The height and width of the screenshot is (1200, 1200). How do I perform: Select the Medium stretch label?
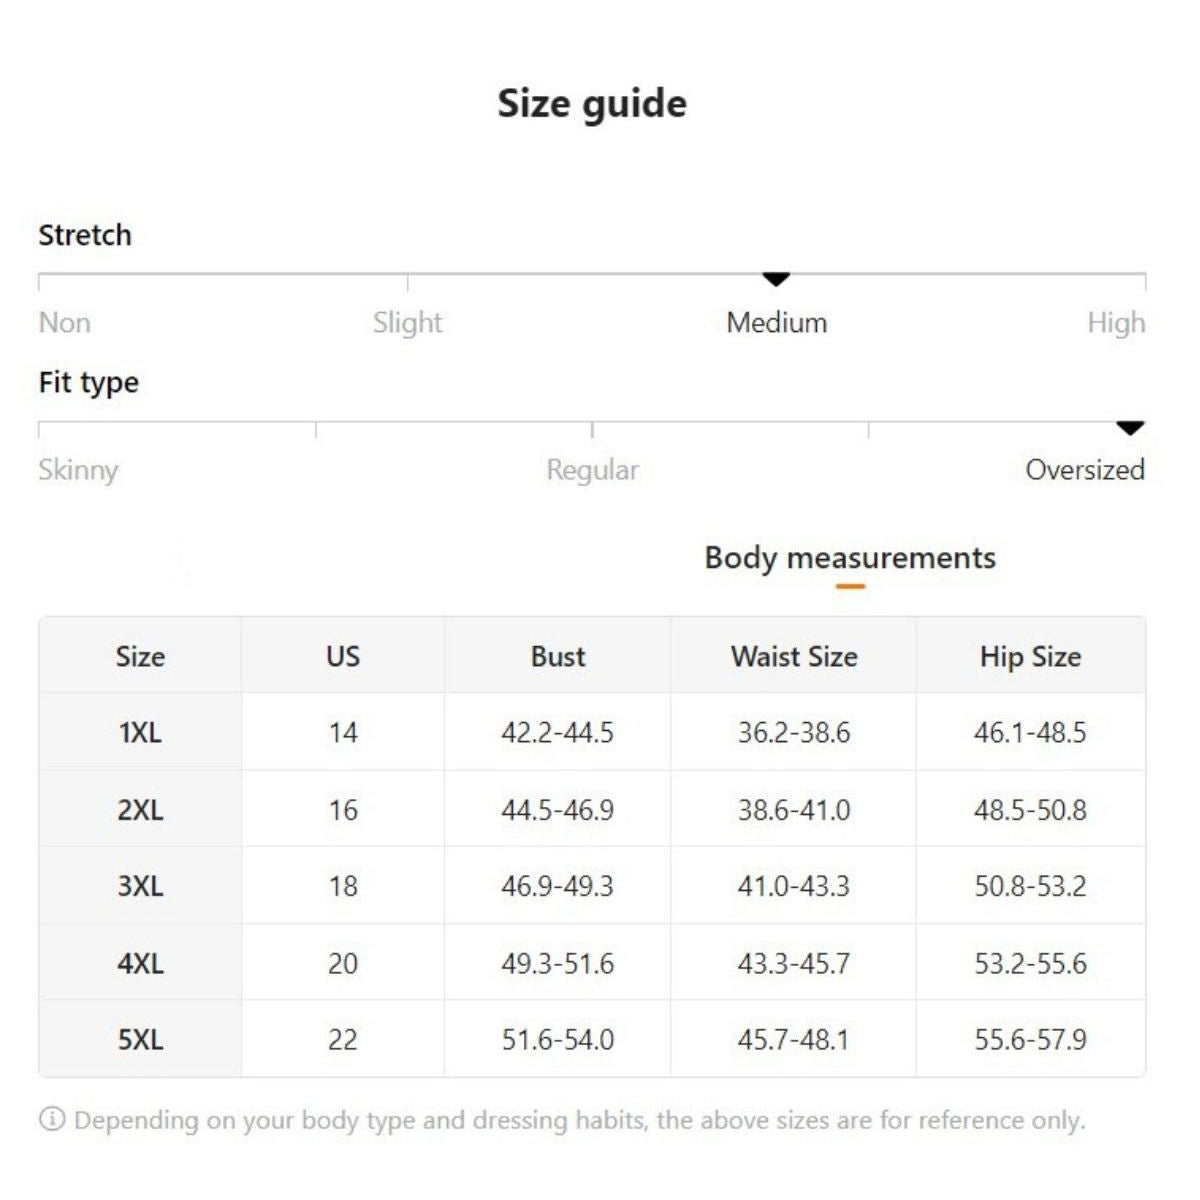point(777,323)
